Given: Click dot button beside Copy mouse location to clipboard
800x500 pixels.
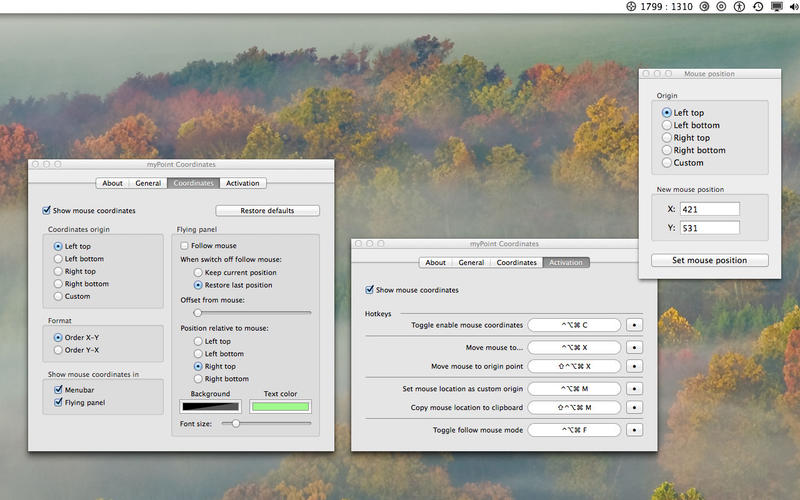Looking at the screenshot, I should (634, 408).
